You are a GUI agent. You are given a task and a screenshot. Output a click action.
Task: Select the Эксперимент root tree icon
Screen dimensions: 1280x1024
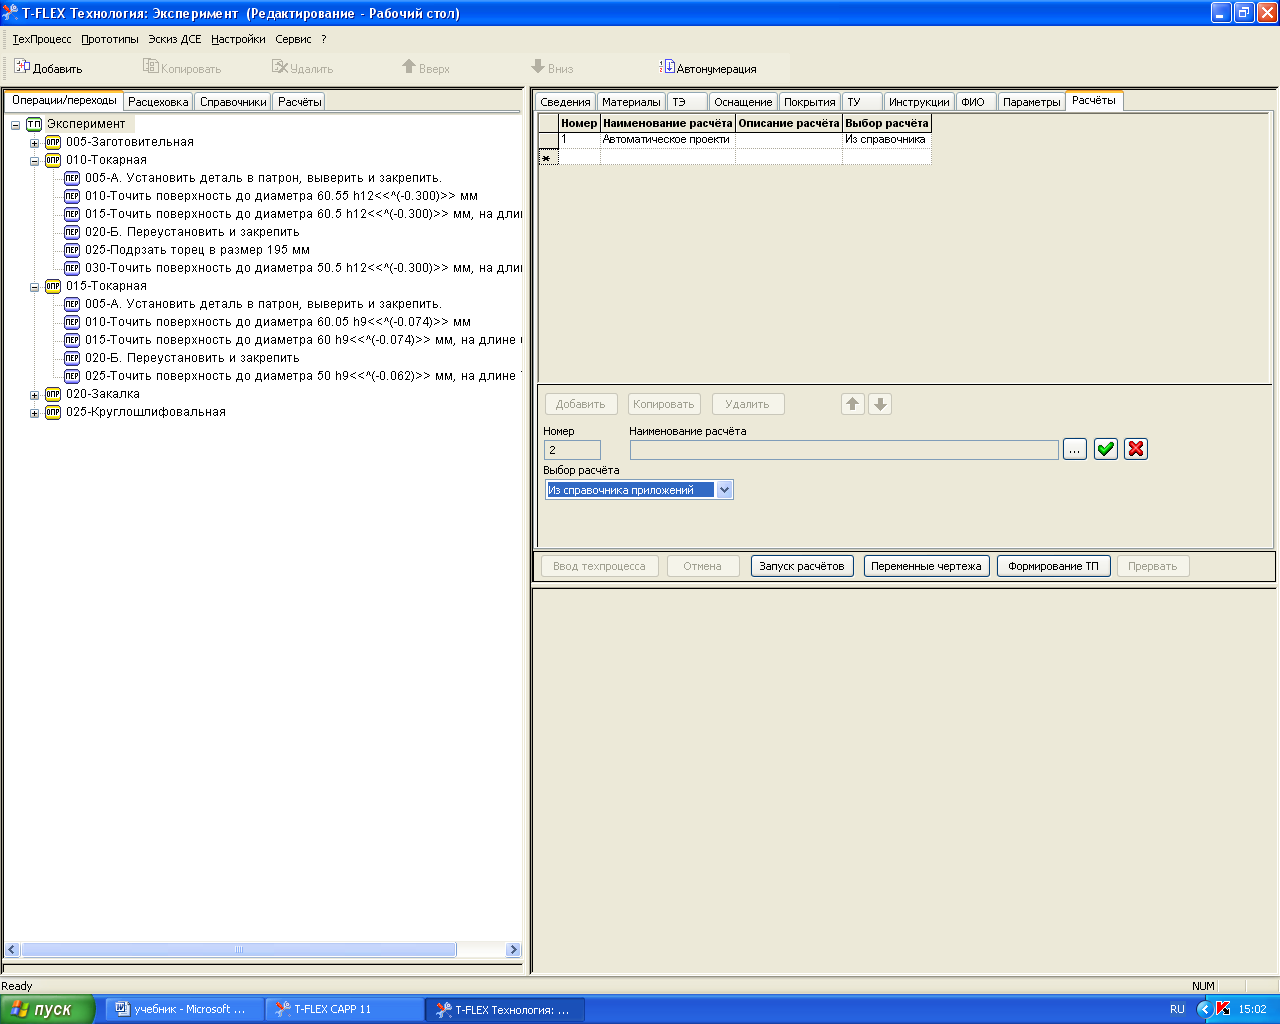(34, 124)
